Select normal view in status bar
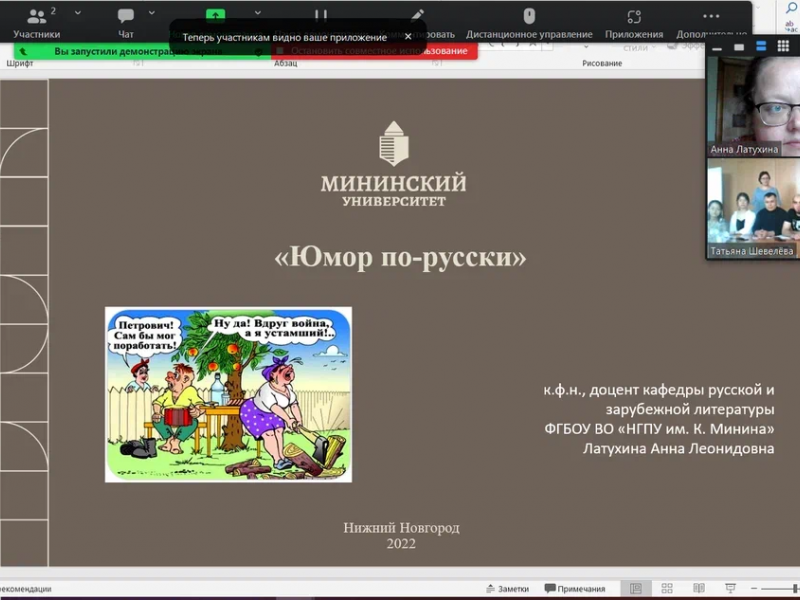Image resolution: width=800 pixels, height=600 pixels. click(635, 589)
